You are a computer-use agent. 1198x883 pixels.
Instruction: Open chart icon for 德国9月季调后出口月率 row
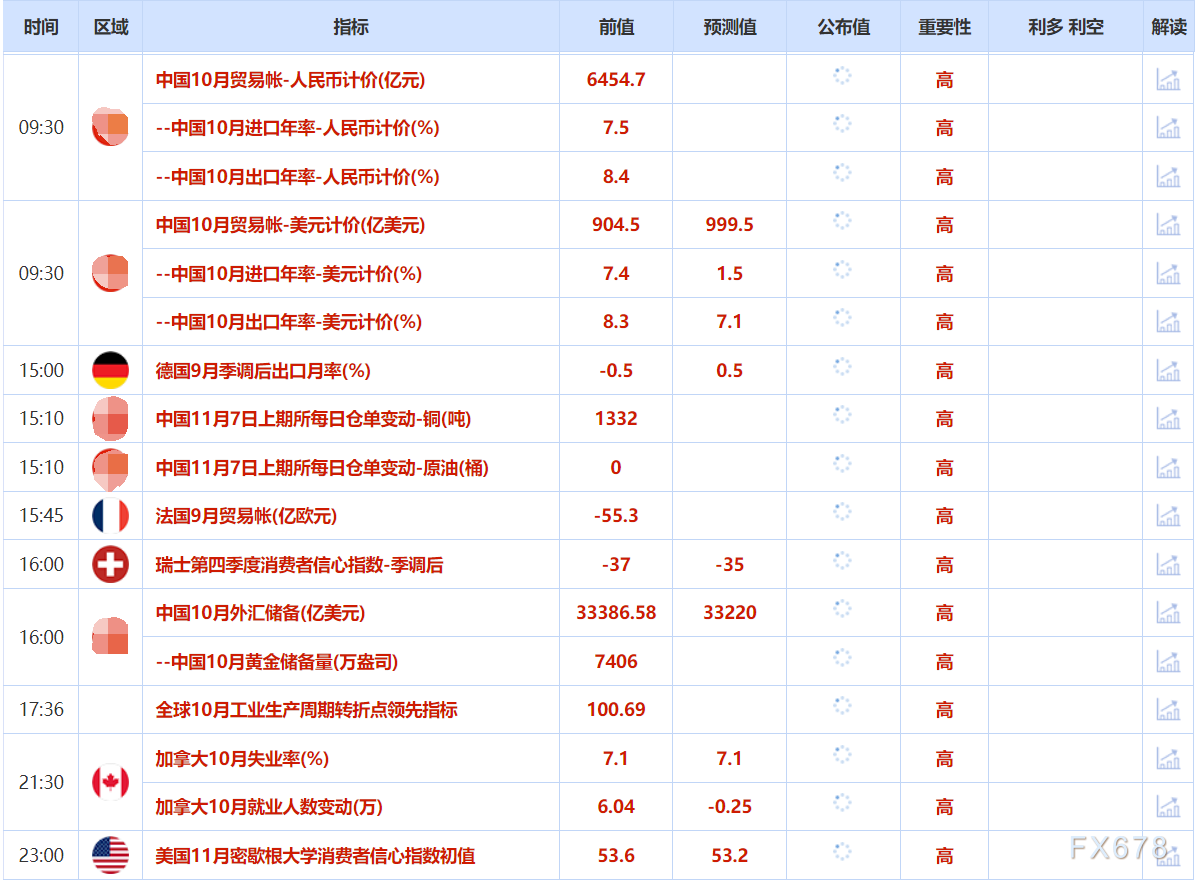click(x=1168, y=370)
